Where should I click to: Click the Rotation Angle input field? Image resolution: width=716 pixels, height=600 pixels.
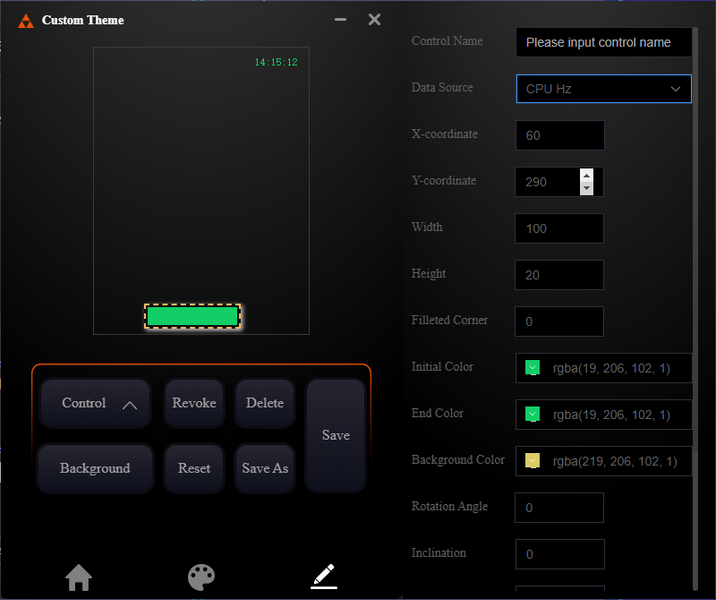(x=559, y=507)
